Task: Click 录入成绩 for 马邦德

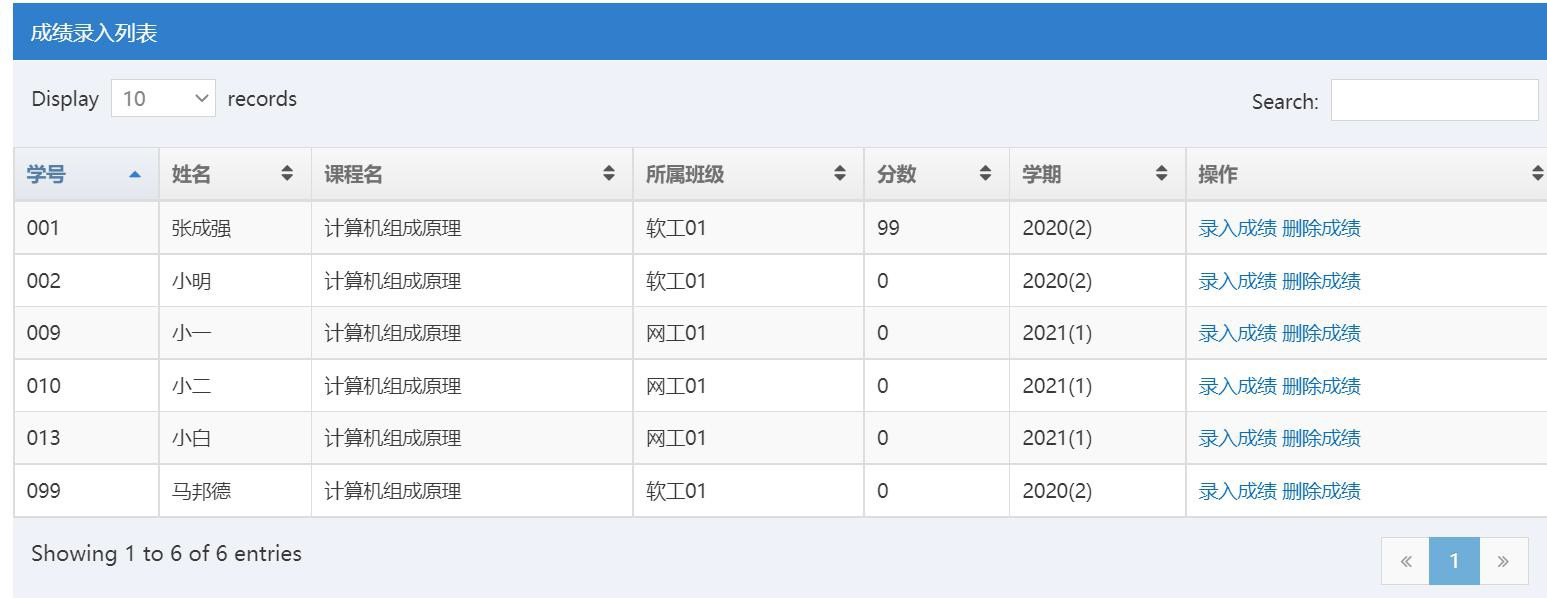Action: (1237, 491)
